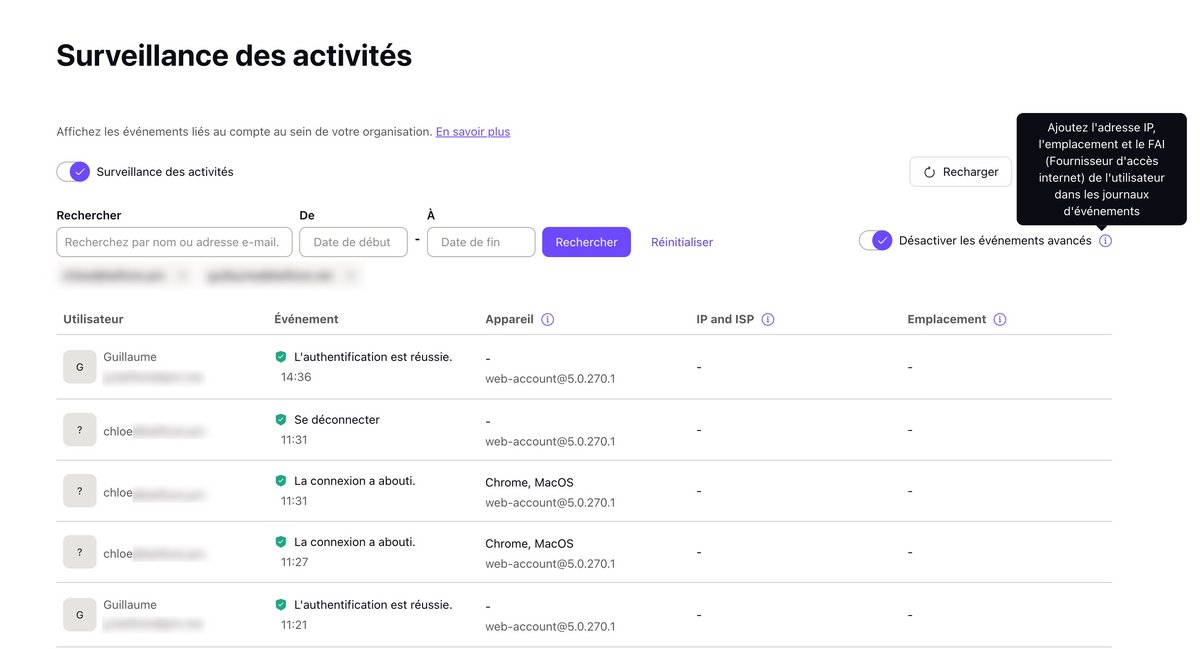
Task: Click the Emplacement header text
Action: [947, 320]
